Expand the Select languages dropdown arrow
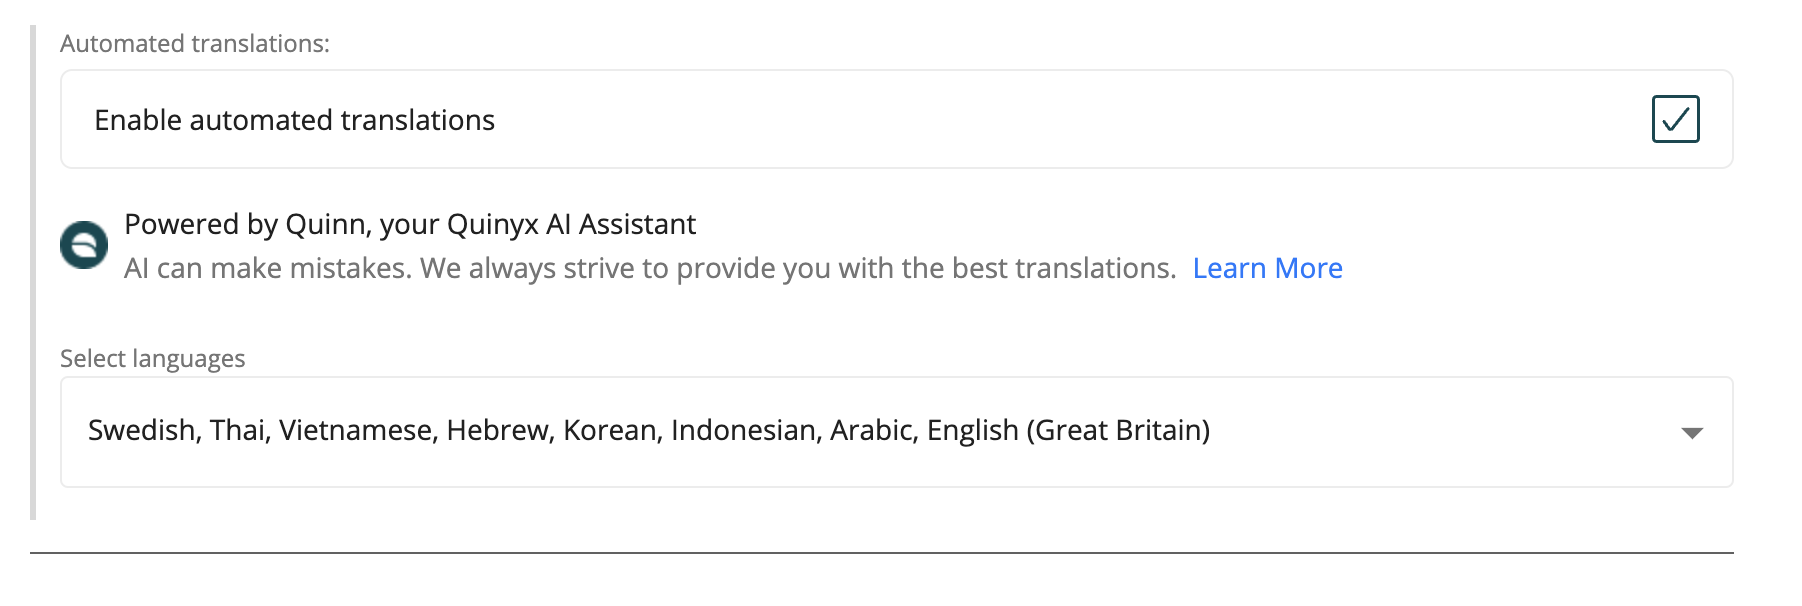 tap(1692, 433)
